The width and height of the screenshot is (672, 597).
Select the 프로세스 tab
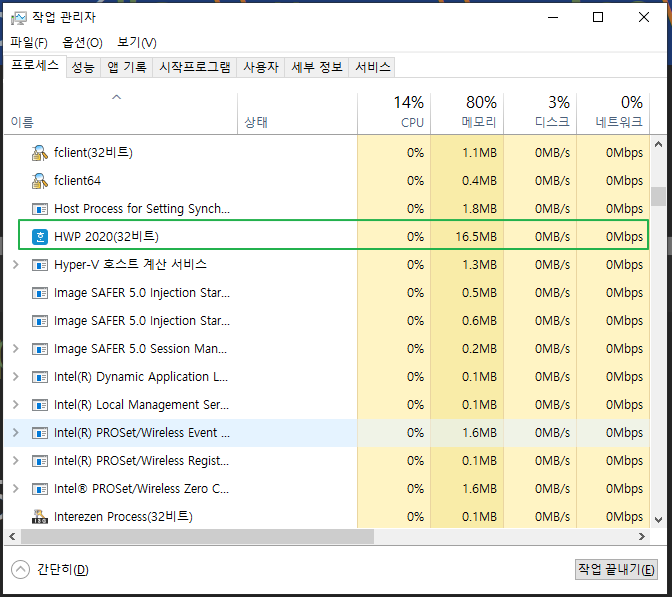click(x=35, y=66)
